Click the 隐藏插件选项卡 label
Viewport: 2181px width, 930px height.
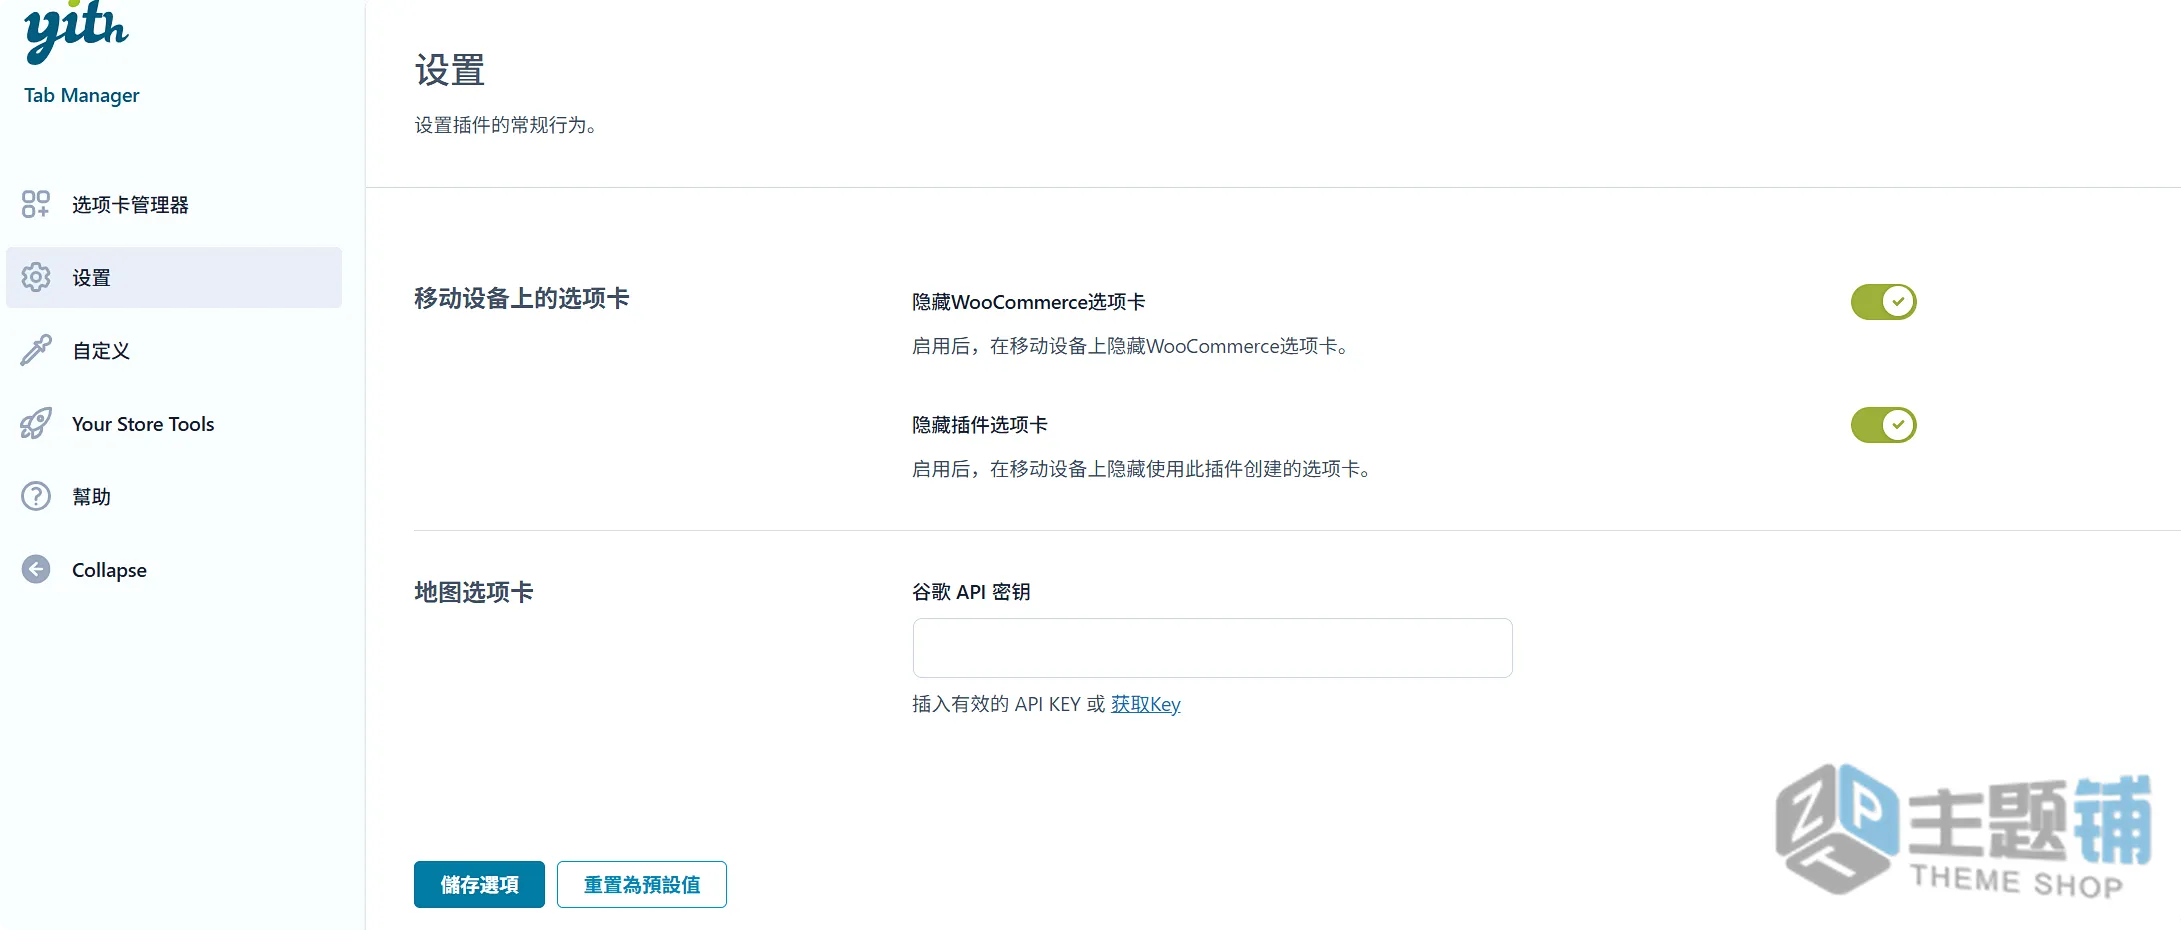click(980, 425)
